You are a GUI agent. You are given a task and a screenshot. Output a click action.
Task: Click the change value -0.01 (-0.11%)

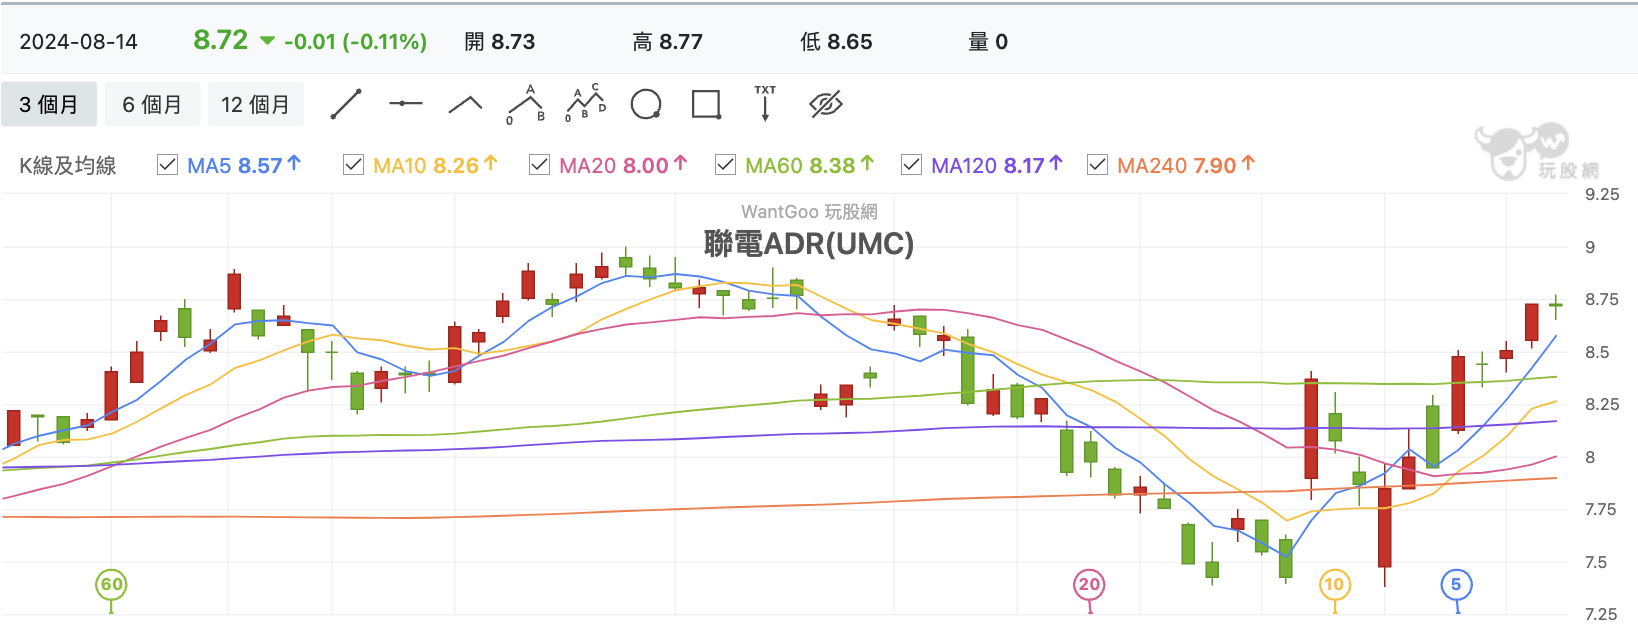pos(355,42)
